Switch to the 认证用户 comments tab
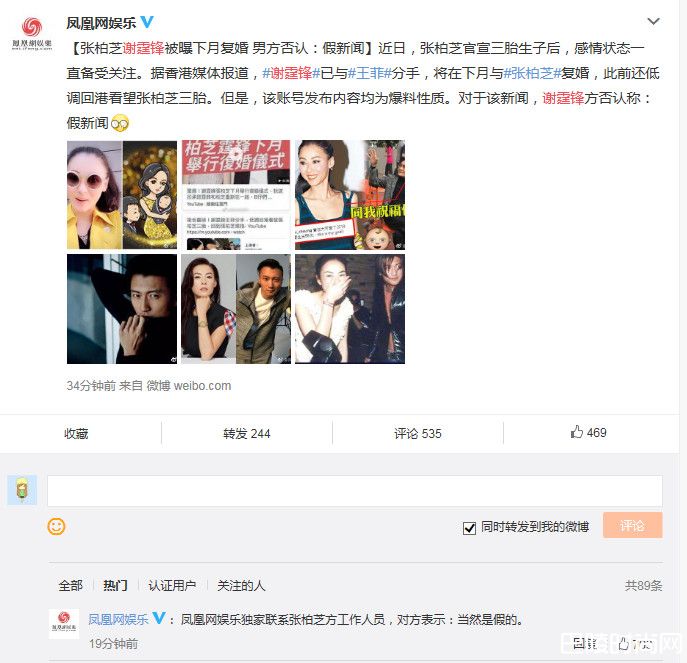 click(172, 585)
